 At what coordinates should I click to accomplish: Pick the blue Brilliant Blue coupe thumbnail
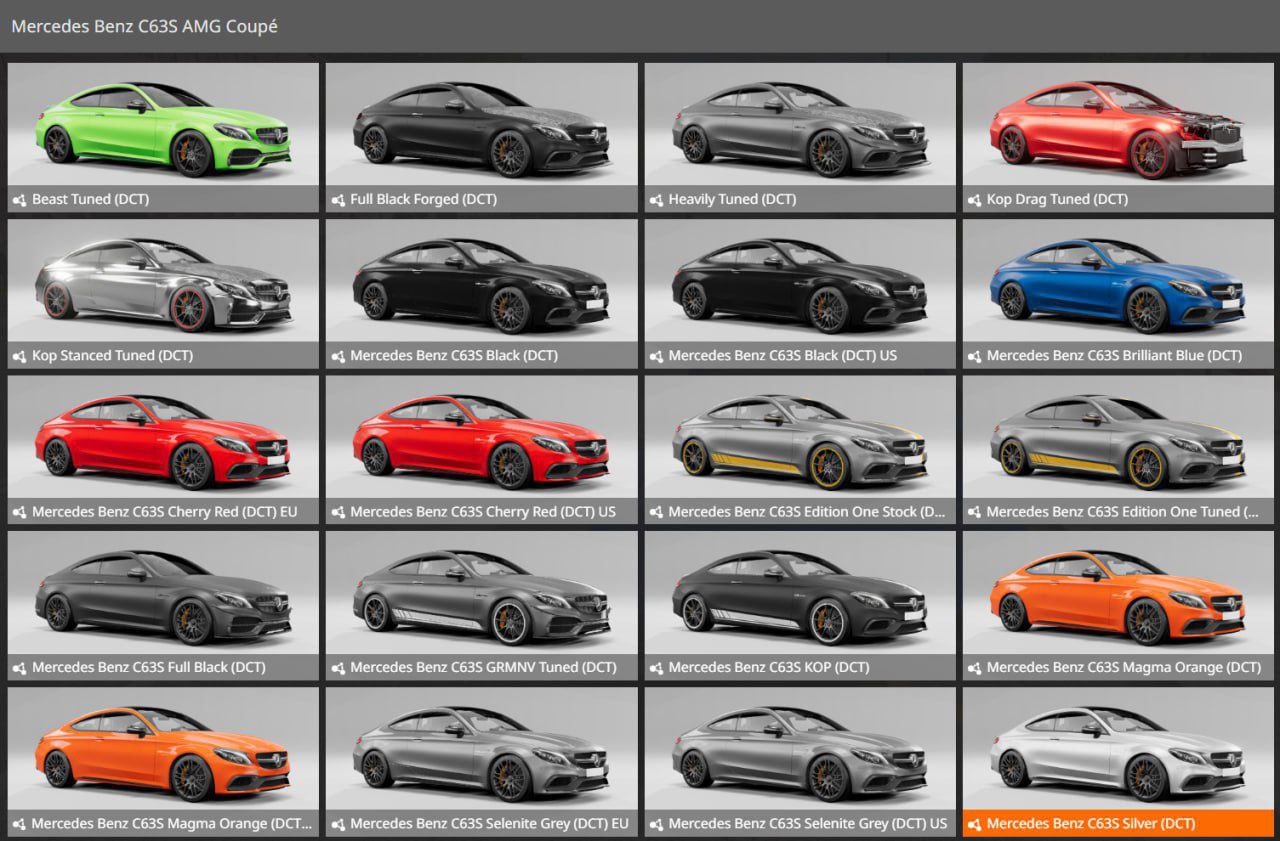[x=1117, y=281]
